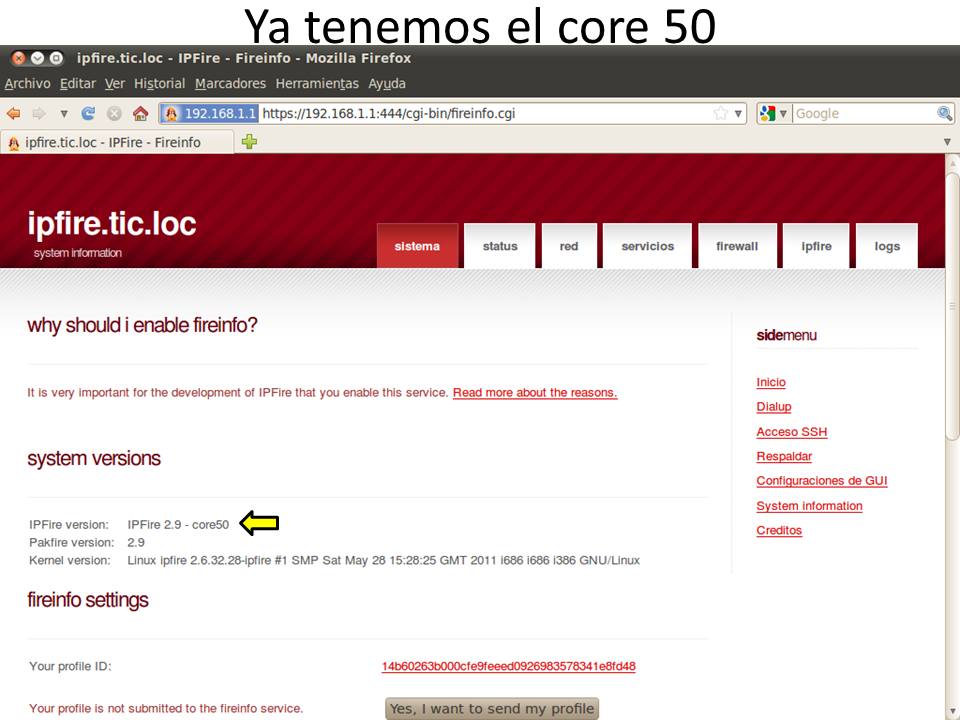Image resolution: width=960 pixels, height=720 pixels.
Task: Click the Firefox back arrow button
Action: pyautogui.click(x=14, y=114)
